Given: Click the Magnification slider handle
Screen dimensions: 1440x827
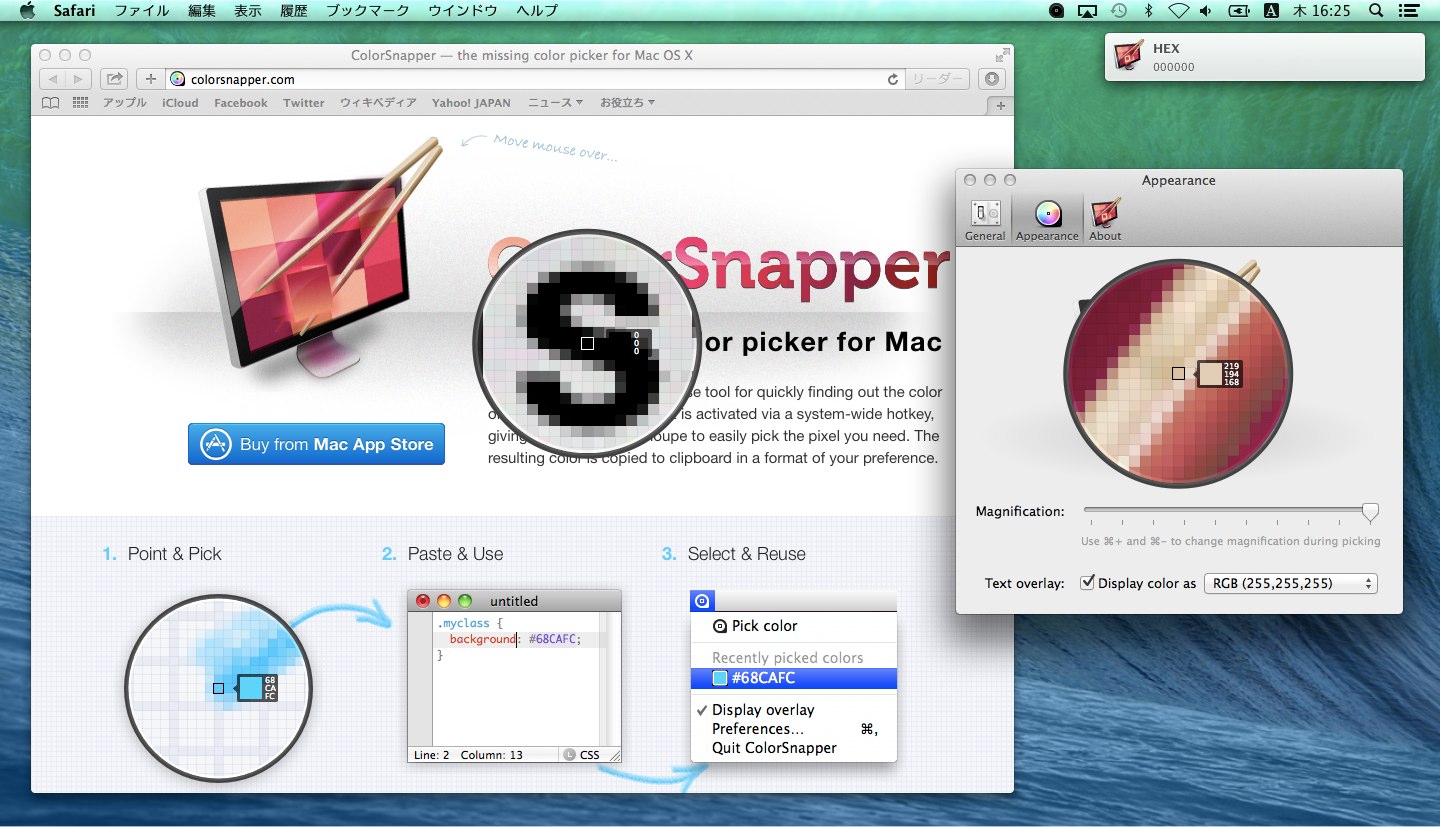Looking at the screenshot, I should (1370, 512).
